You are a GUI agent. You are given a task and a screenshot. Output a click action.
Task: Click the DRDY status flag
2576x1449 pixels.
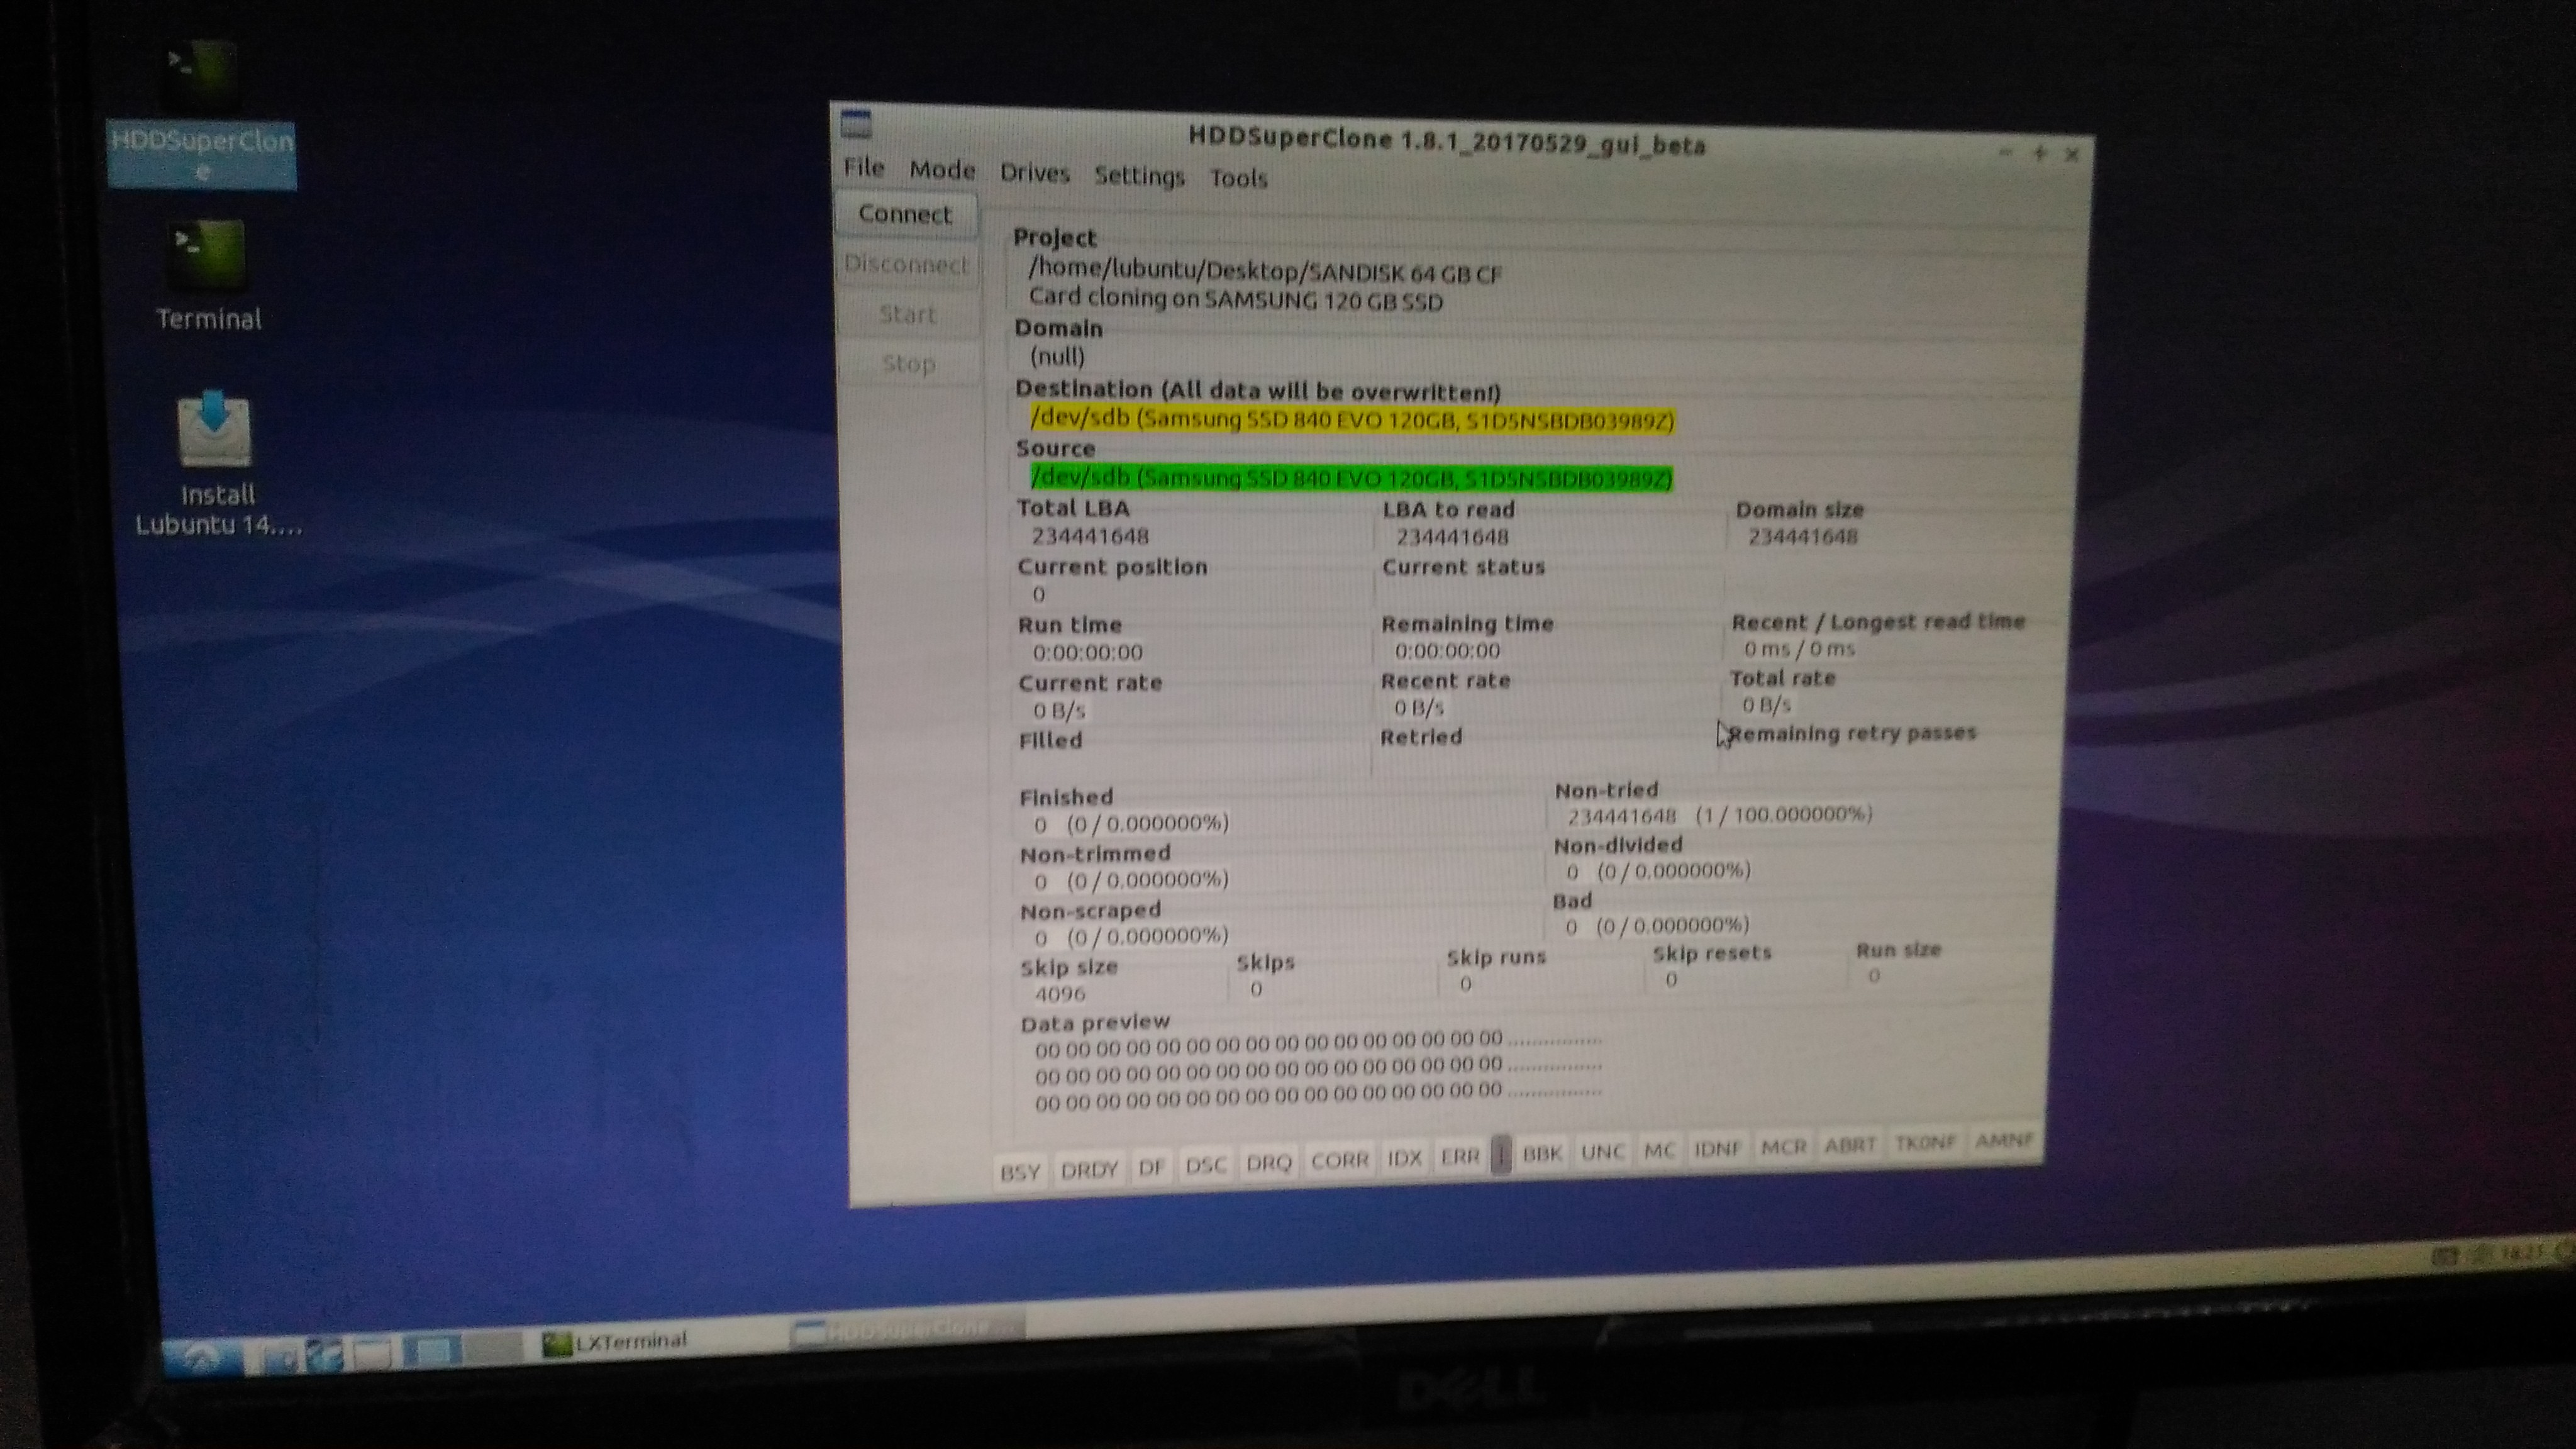point(1089,1169)
